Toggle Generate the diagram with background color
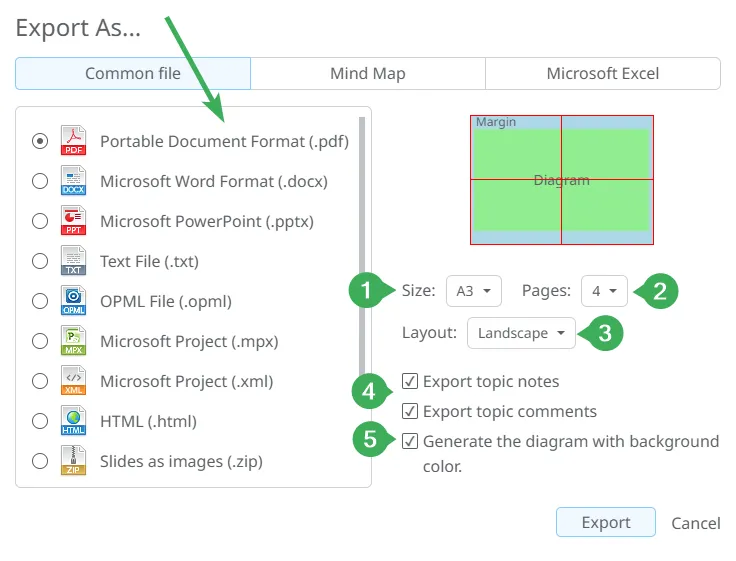Viewport: 736px width, 561px height. coord(410,441)
